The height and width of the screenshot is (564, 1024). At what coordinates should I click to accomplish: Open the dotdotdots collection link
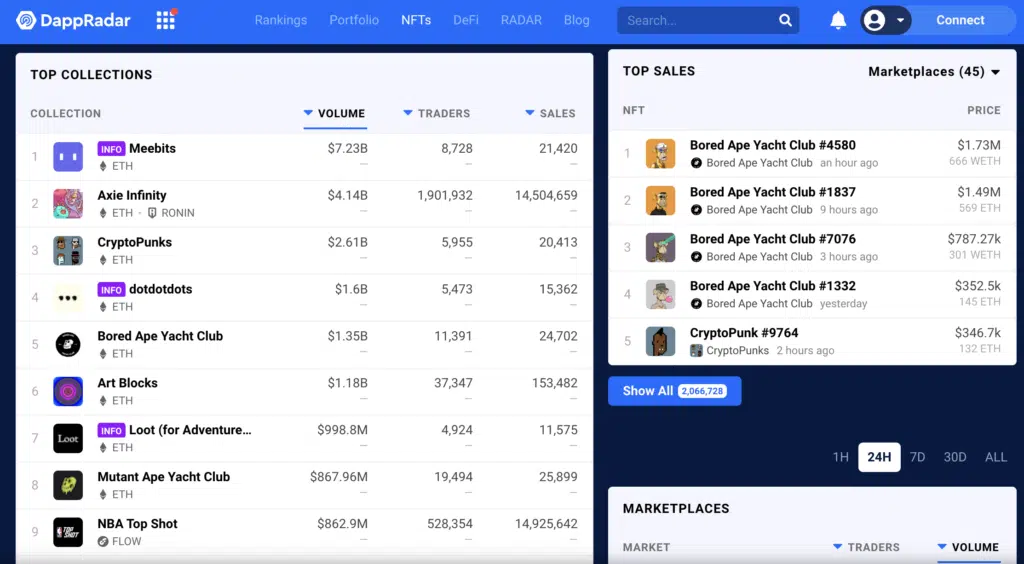[161, 289]
